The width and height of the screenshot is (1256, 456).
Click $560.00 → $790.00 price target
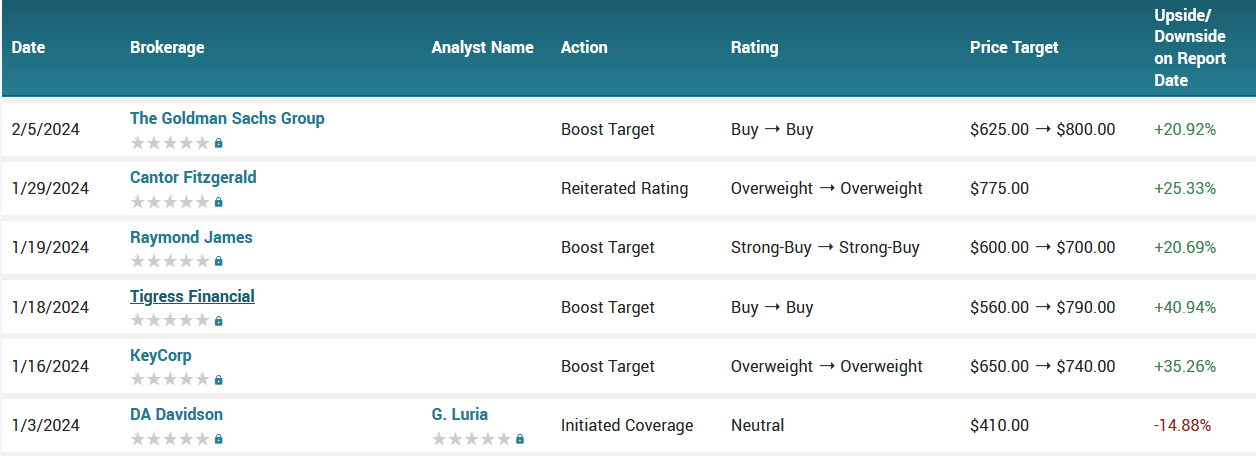(x=1043, y=307)
